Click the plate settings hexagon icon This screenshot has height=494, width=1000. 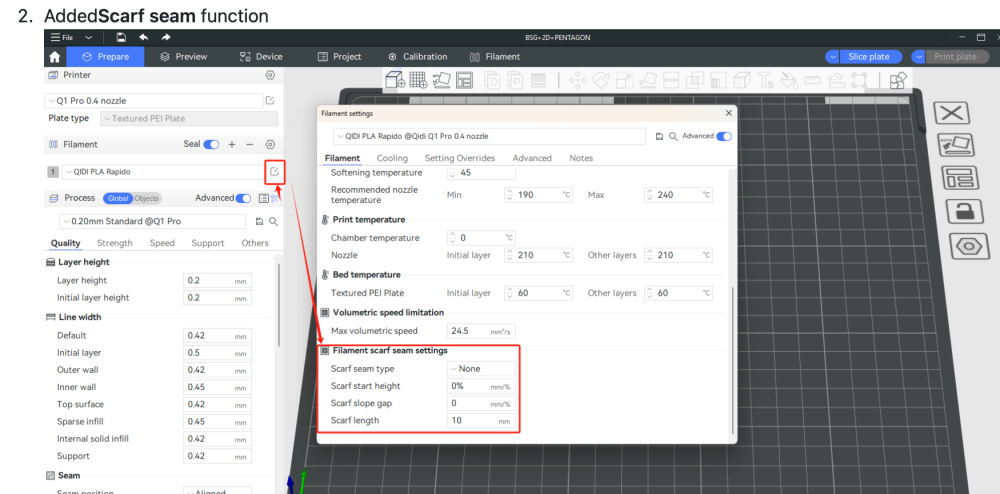click(952, 245)
